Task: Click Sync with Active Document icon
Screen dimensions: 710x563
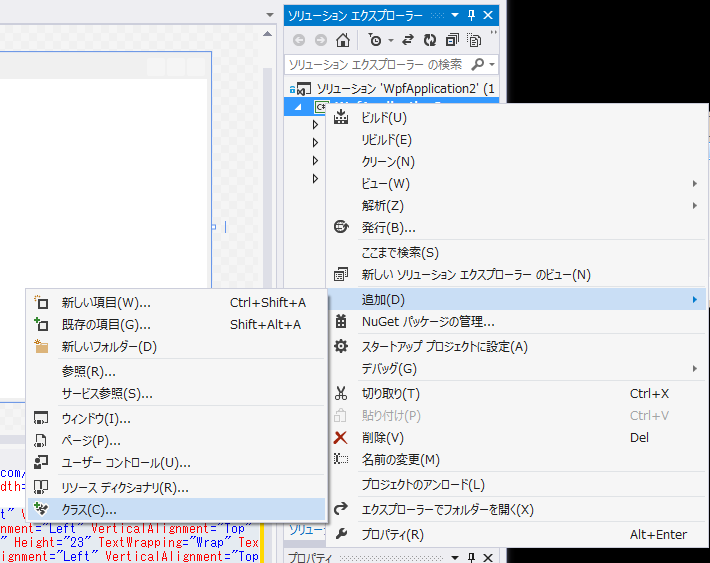Action: (408, 40)
